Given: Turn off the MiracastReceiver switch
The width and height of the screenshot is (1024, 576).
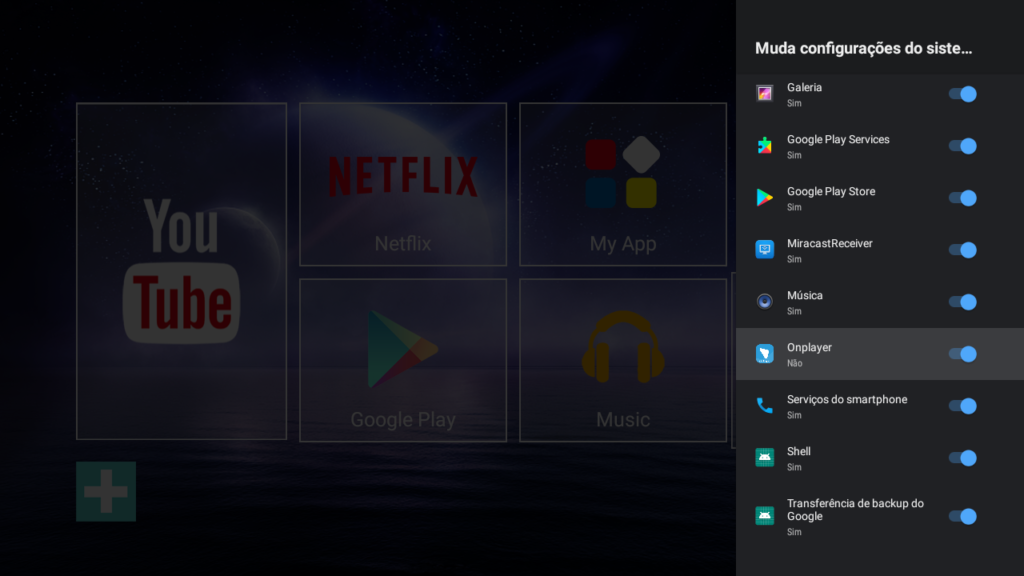Looking at the screenshot, I should (963, 249).
